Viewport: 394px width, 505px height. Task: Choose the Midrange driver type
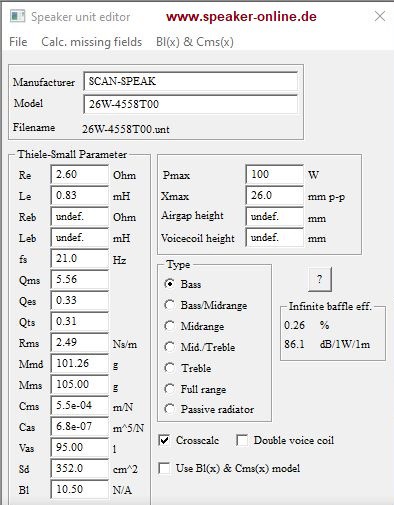[170, 326]
